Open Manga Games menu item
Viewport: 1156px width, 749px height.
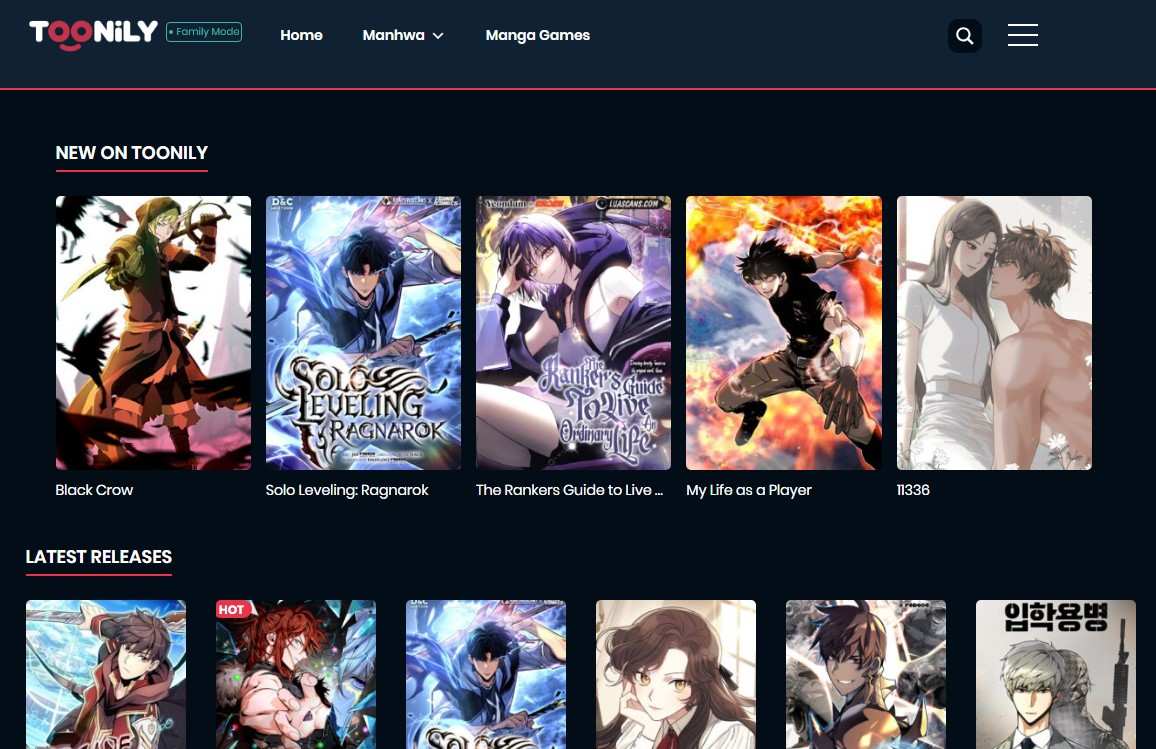click(x=537, y=35)
